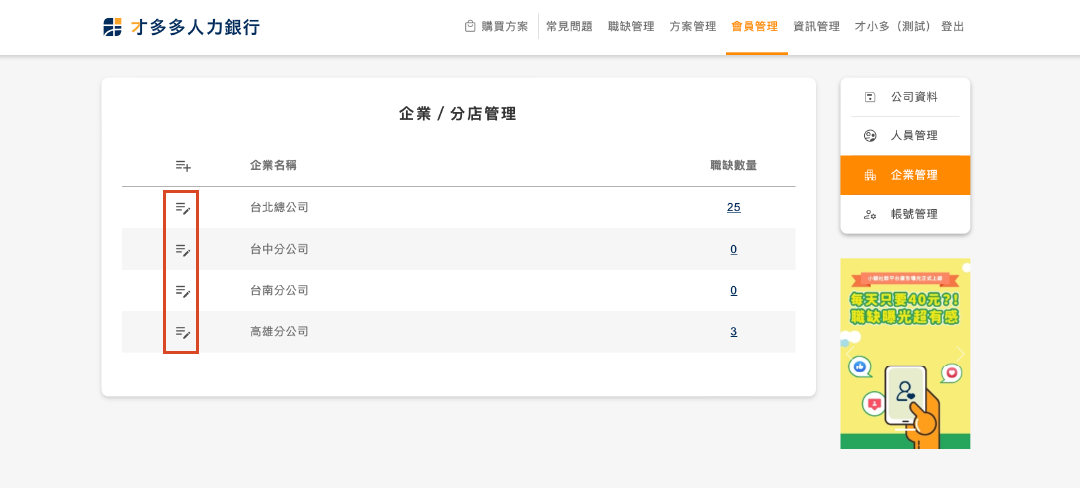Log out via 登出 link

[x=953, y=27]
